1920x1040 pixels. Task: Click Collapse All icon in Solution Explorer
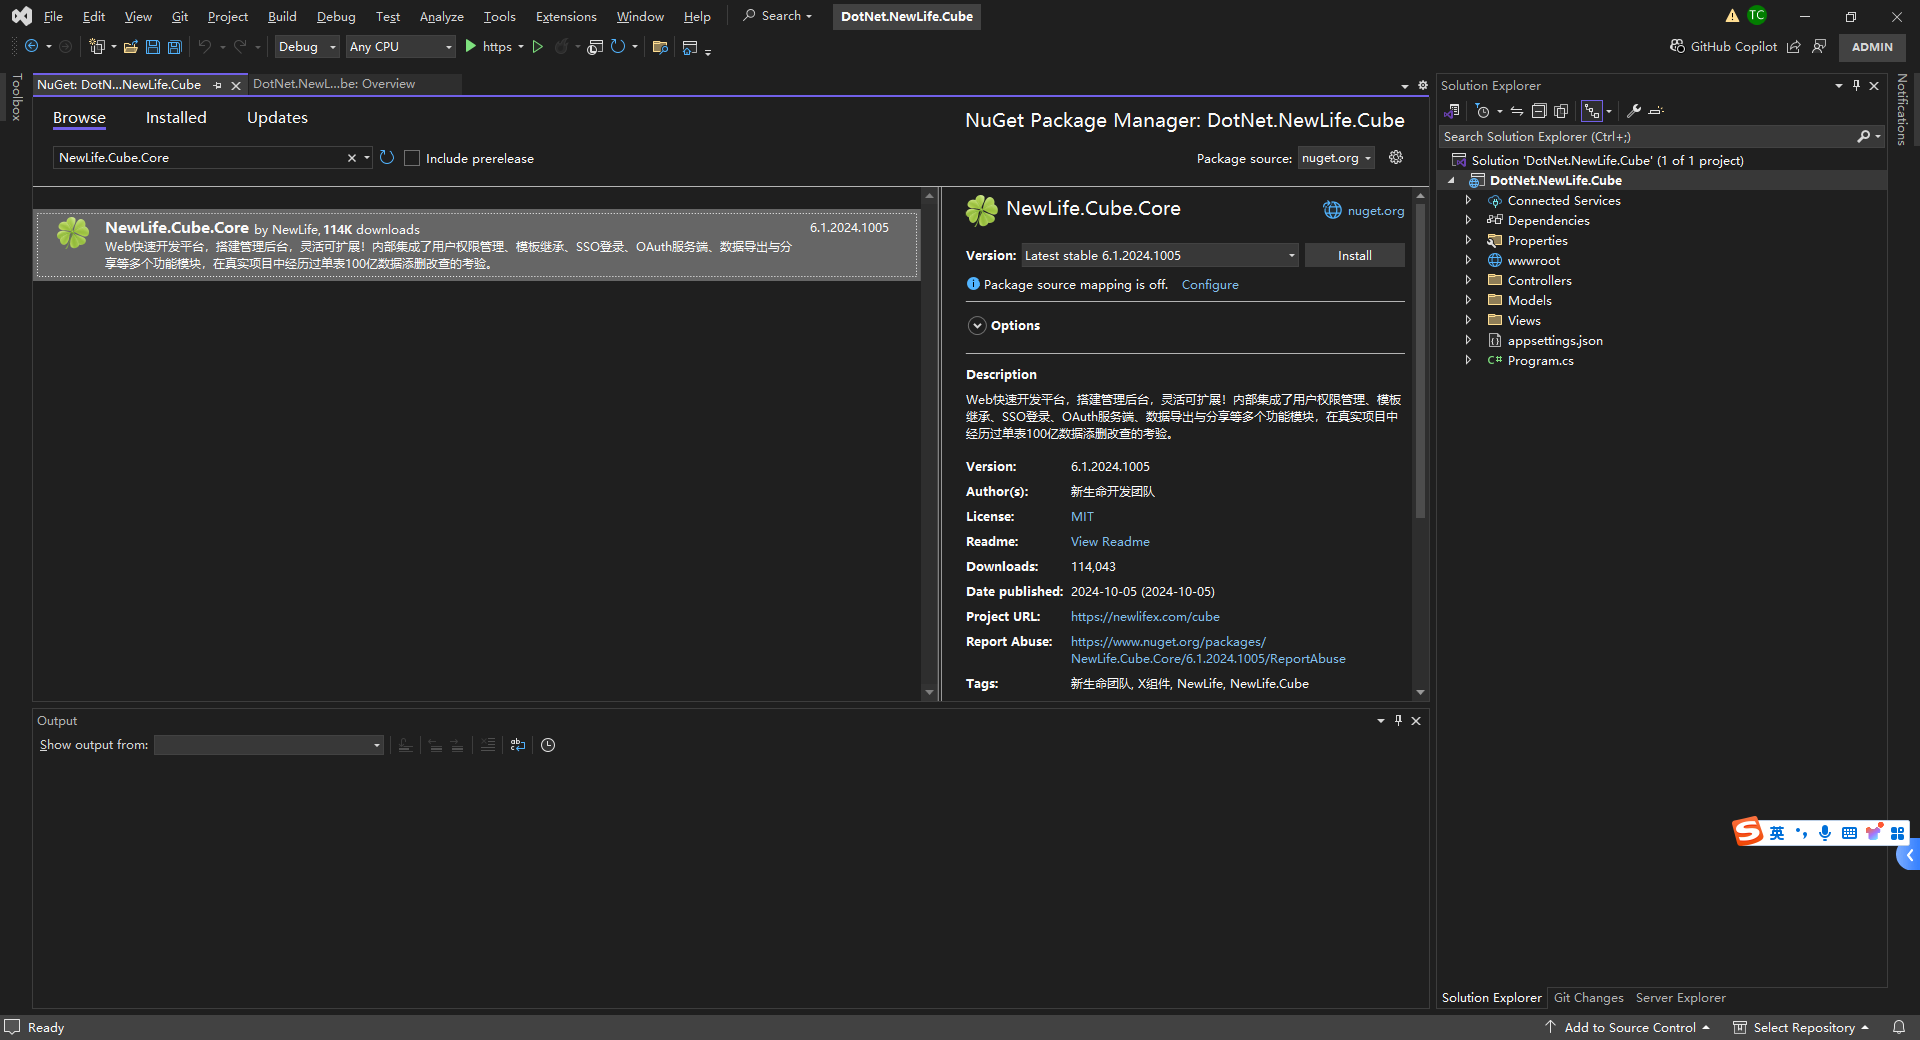tap(1539, 111)
